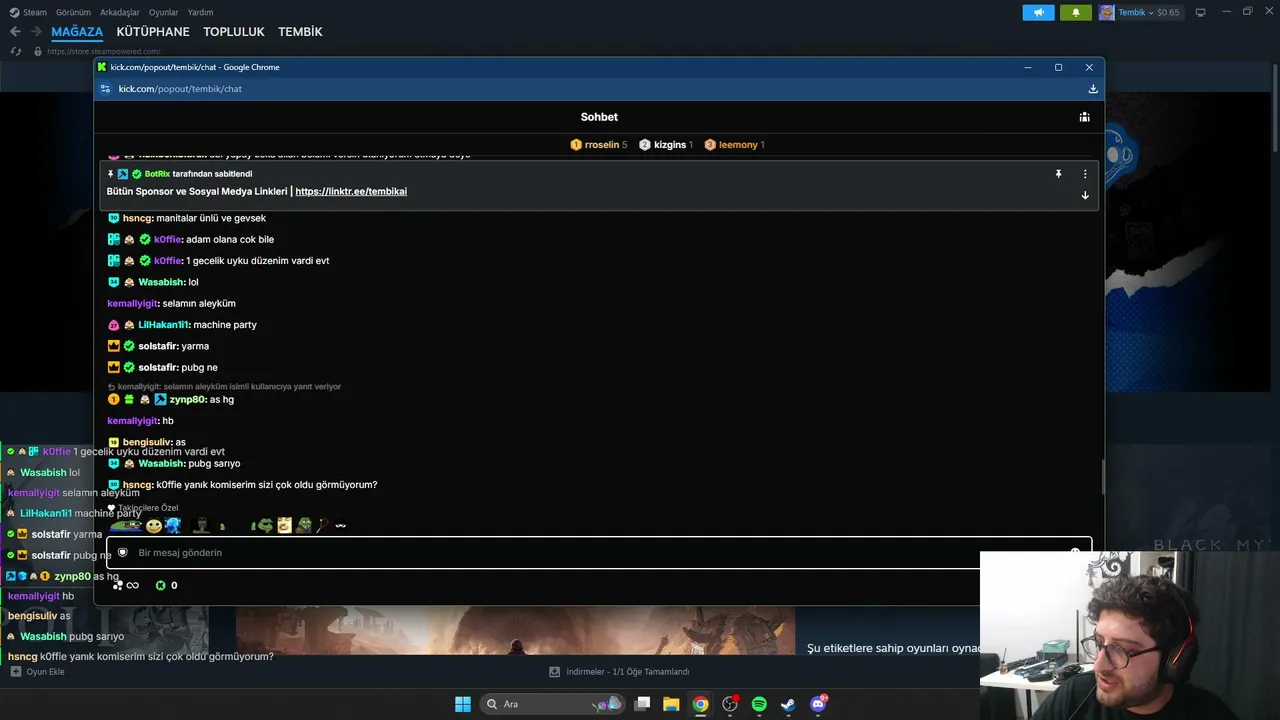1280x720 pixels.
Task: Click the pin icon on pinned message
Action: click(x=1058, y=174)
